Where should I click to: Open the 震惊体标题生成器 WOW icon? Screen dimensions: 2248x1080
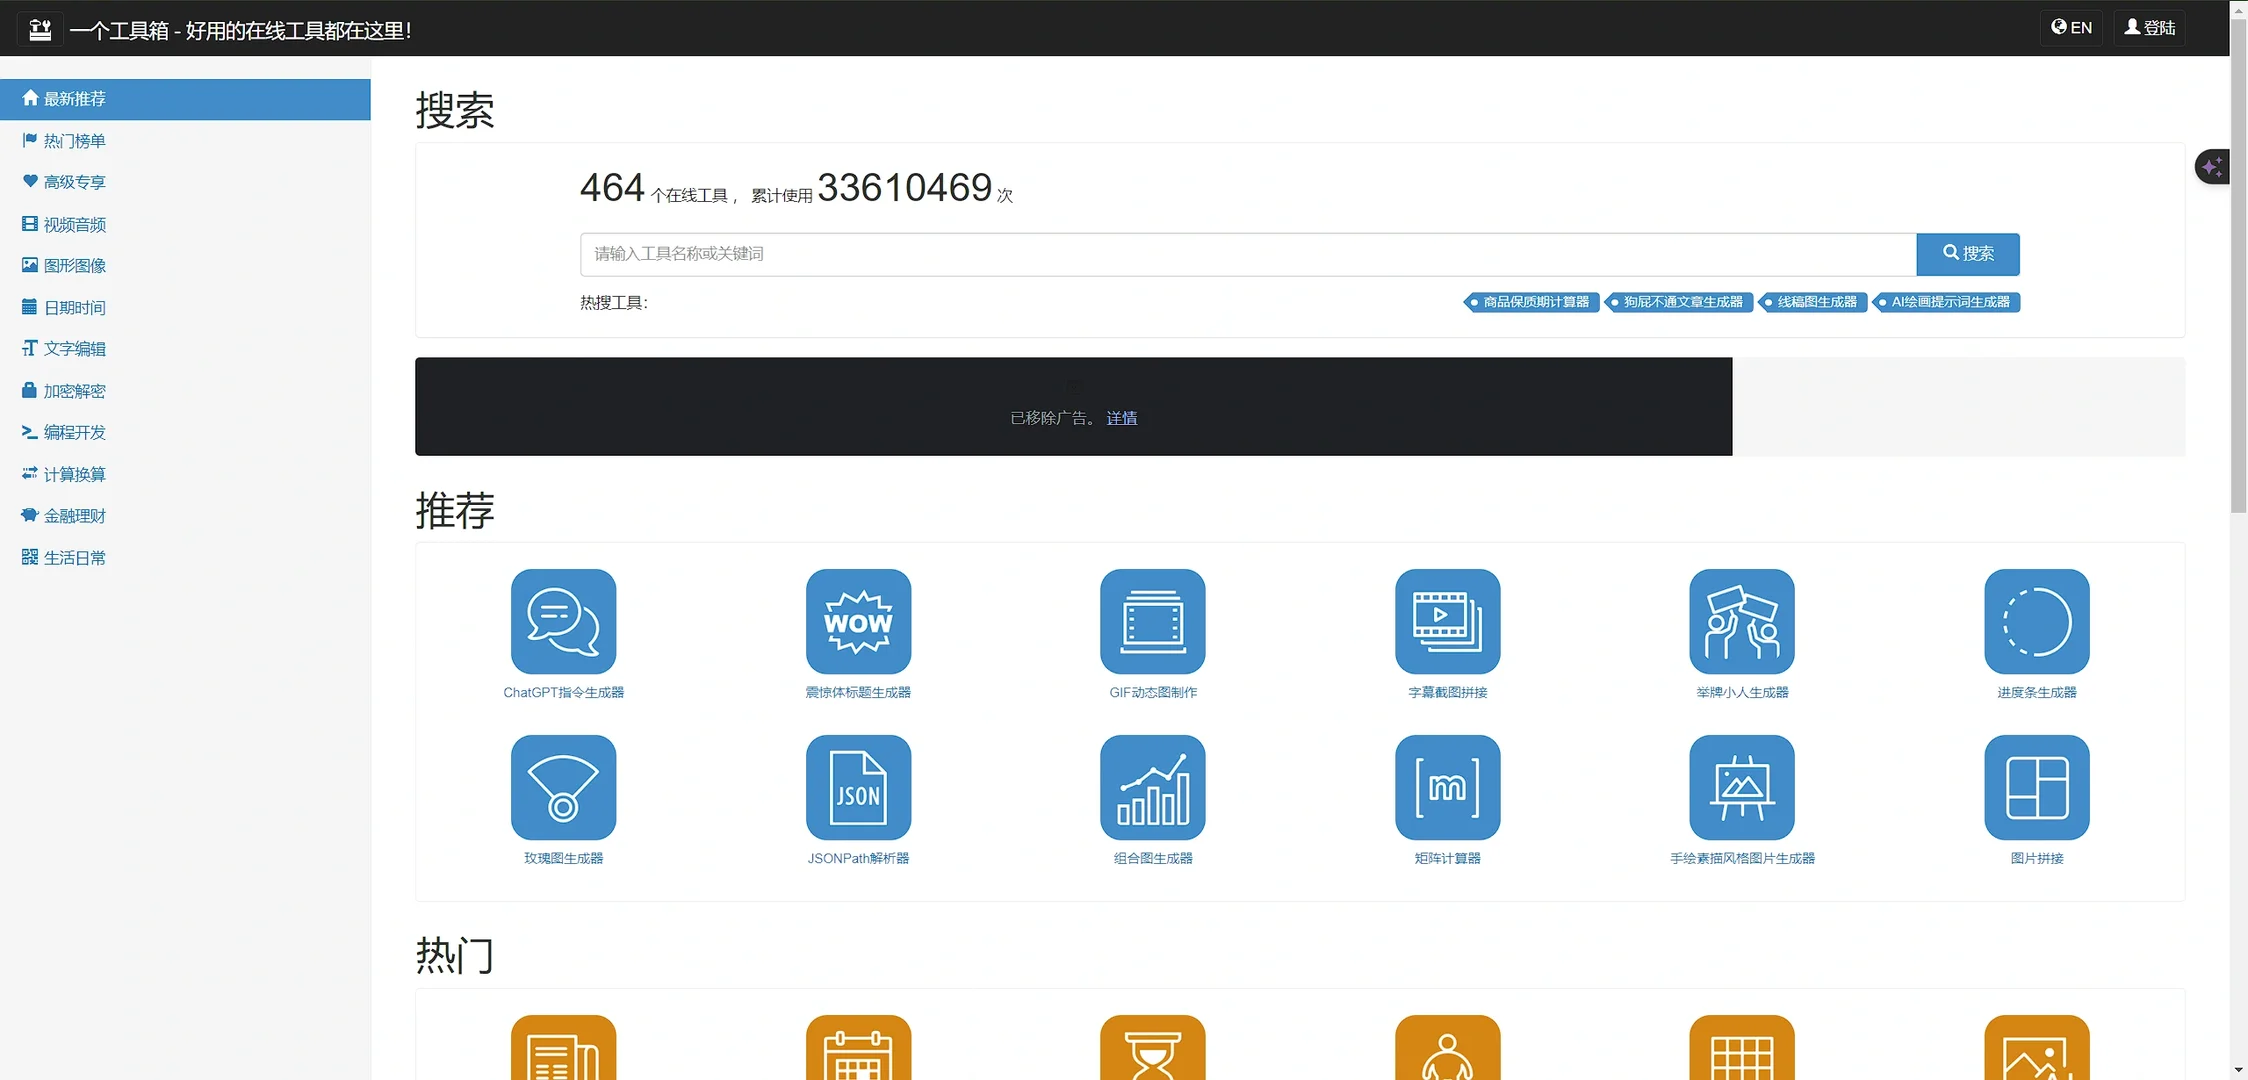click(858, 621)
